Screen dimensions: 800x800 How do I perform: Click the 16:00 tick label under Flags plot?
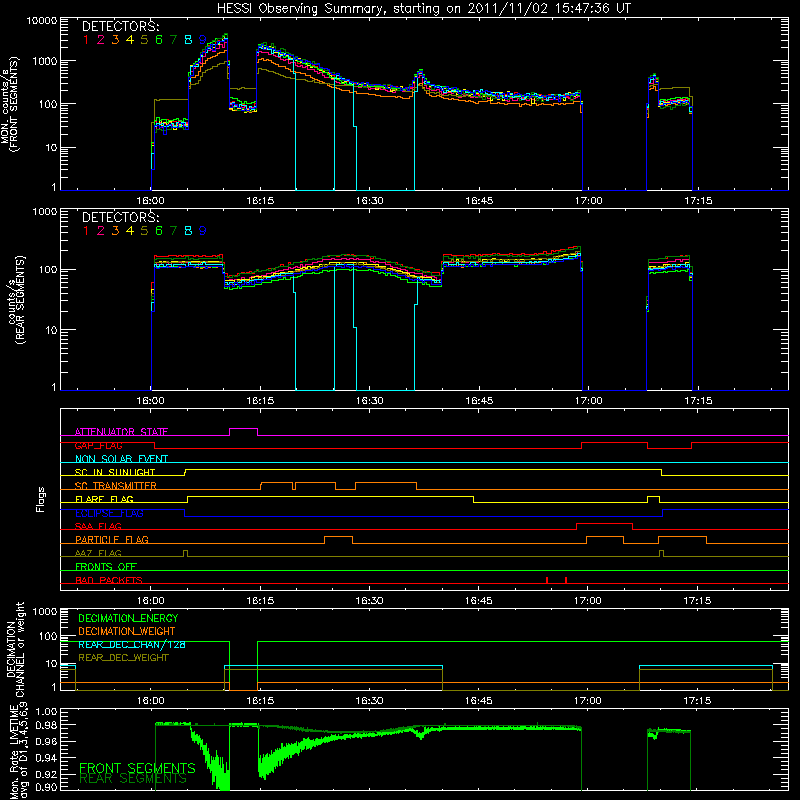pos(151,601)
